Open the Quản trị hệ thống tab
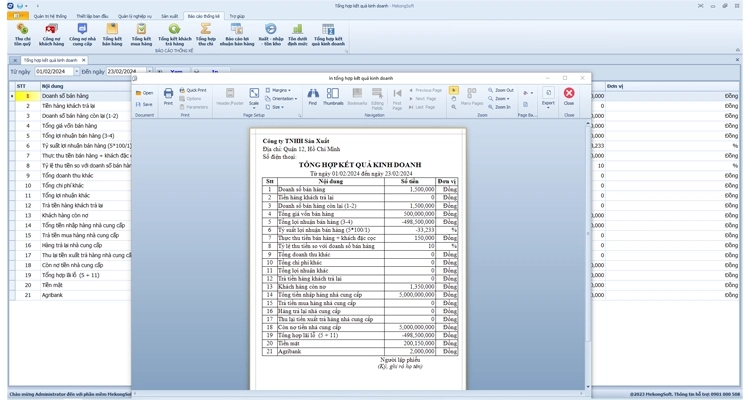Image resolution: width=750 pixels, height=400 pixels. click(x=49, y=16)
